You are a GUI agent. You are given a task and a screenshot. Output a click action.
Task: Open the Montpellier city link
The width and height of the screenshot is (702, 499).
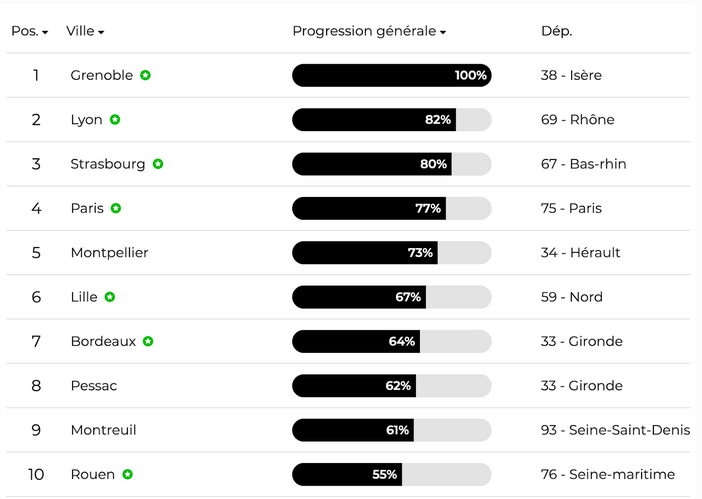[109, 253]
